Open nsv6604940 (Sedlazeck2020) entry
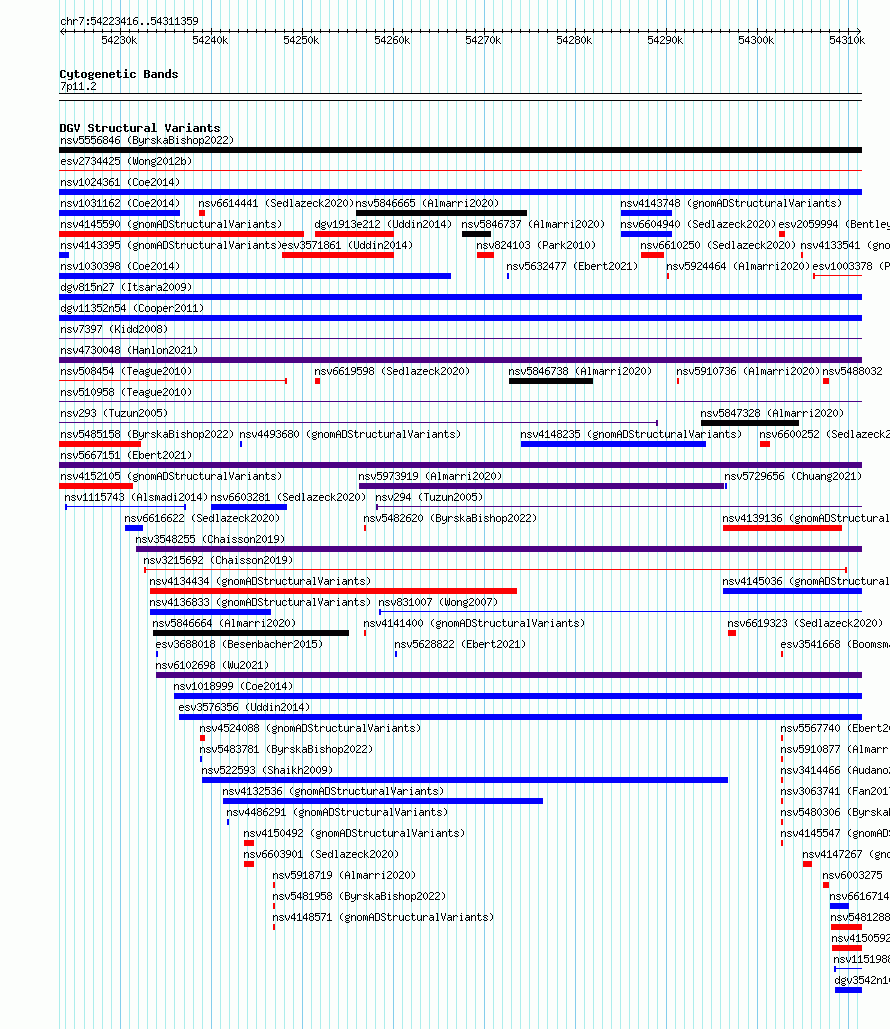The height and width of the screenshot is (1029, 890). pos(698,224)
